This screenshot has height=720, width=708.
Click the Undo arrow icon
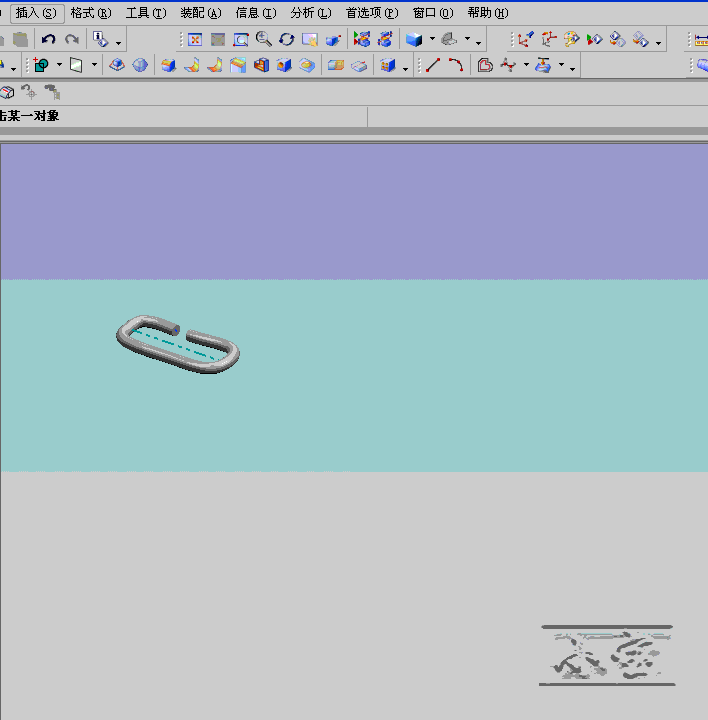pos(48,40)
